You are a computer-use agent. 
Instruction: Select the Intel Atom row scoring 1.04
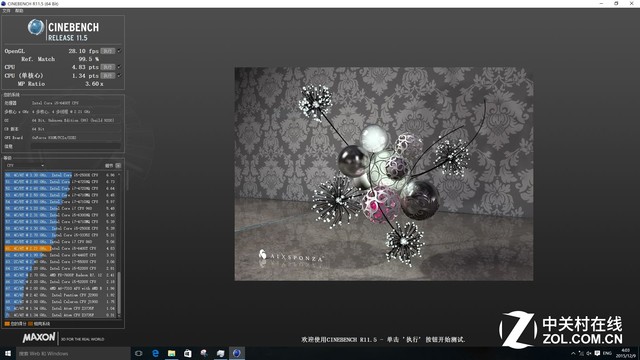point(60,308)
